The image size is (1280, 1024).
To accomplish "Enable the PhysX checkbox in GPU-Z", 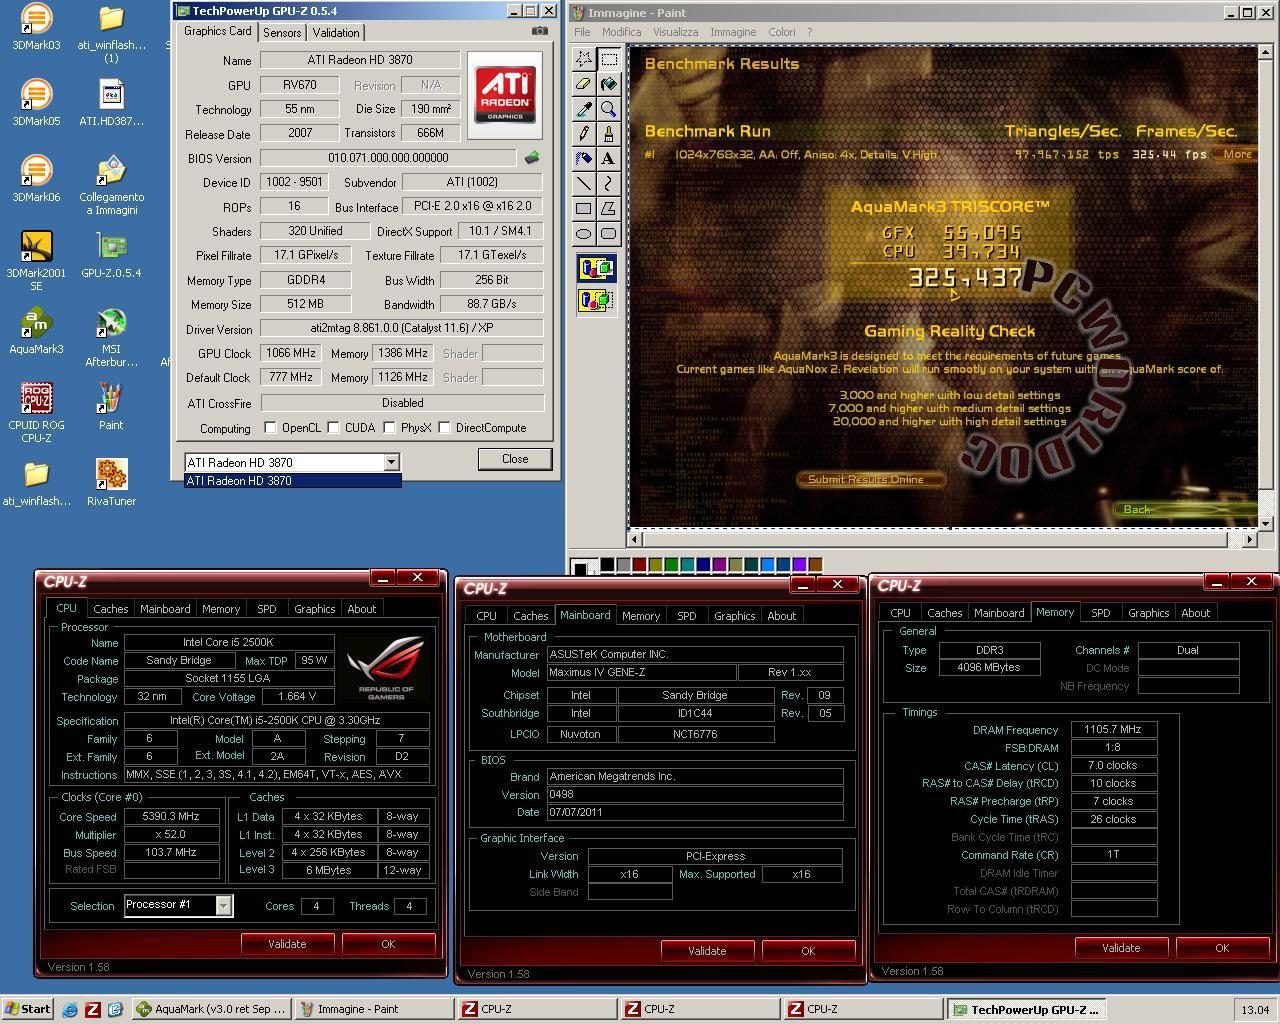I will (388, 428).
